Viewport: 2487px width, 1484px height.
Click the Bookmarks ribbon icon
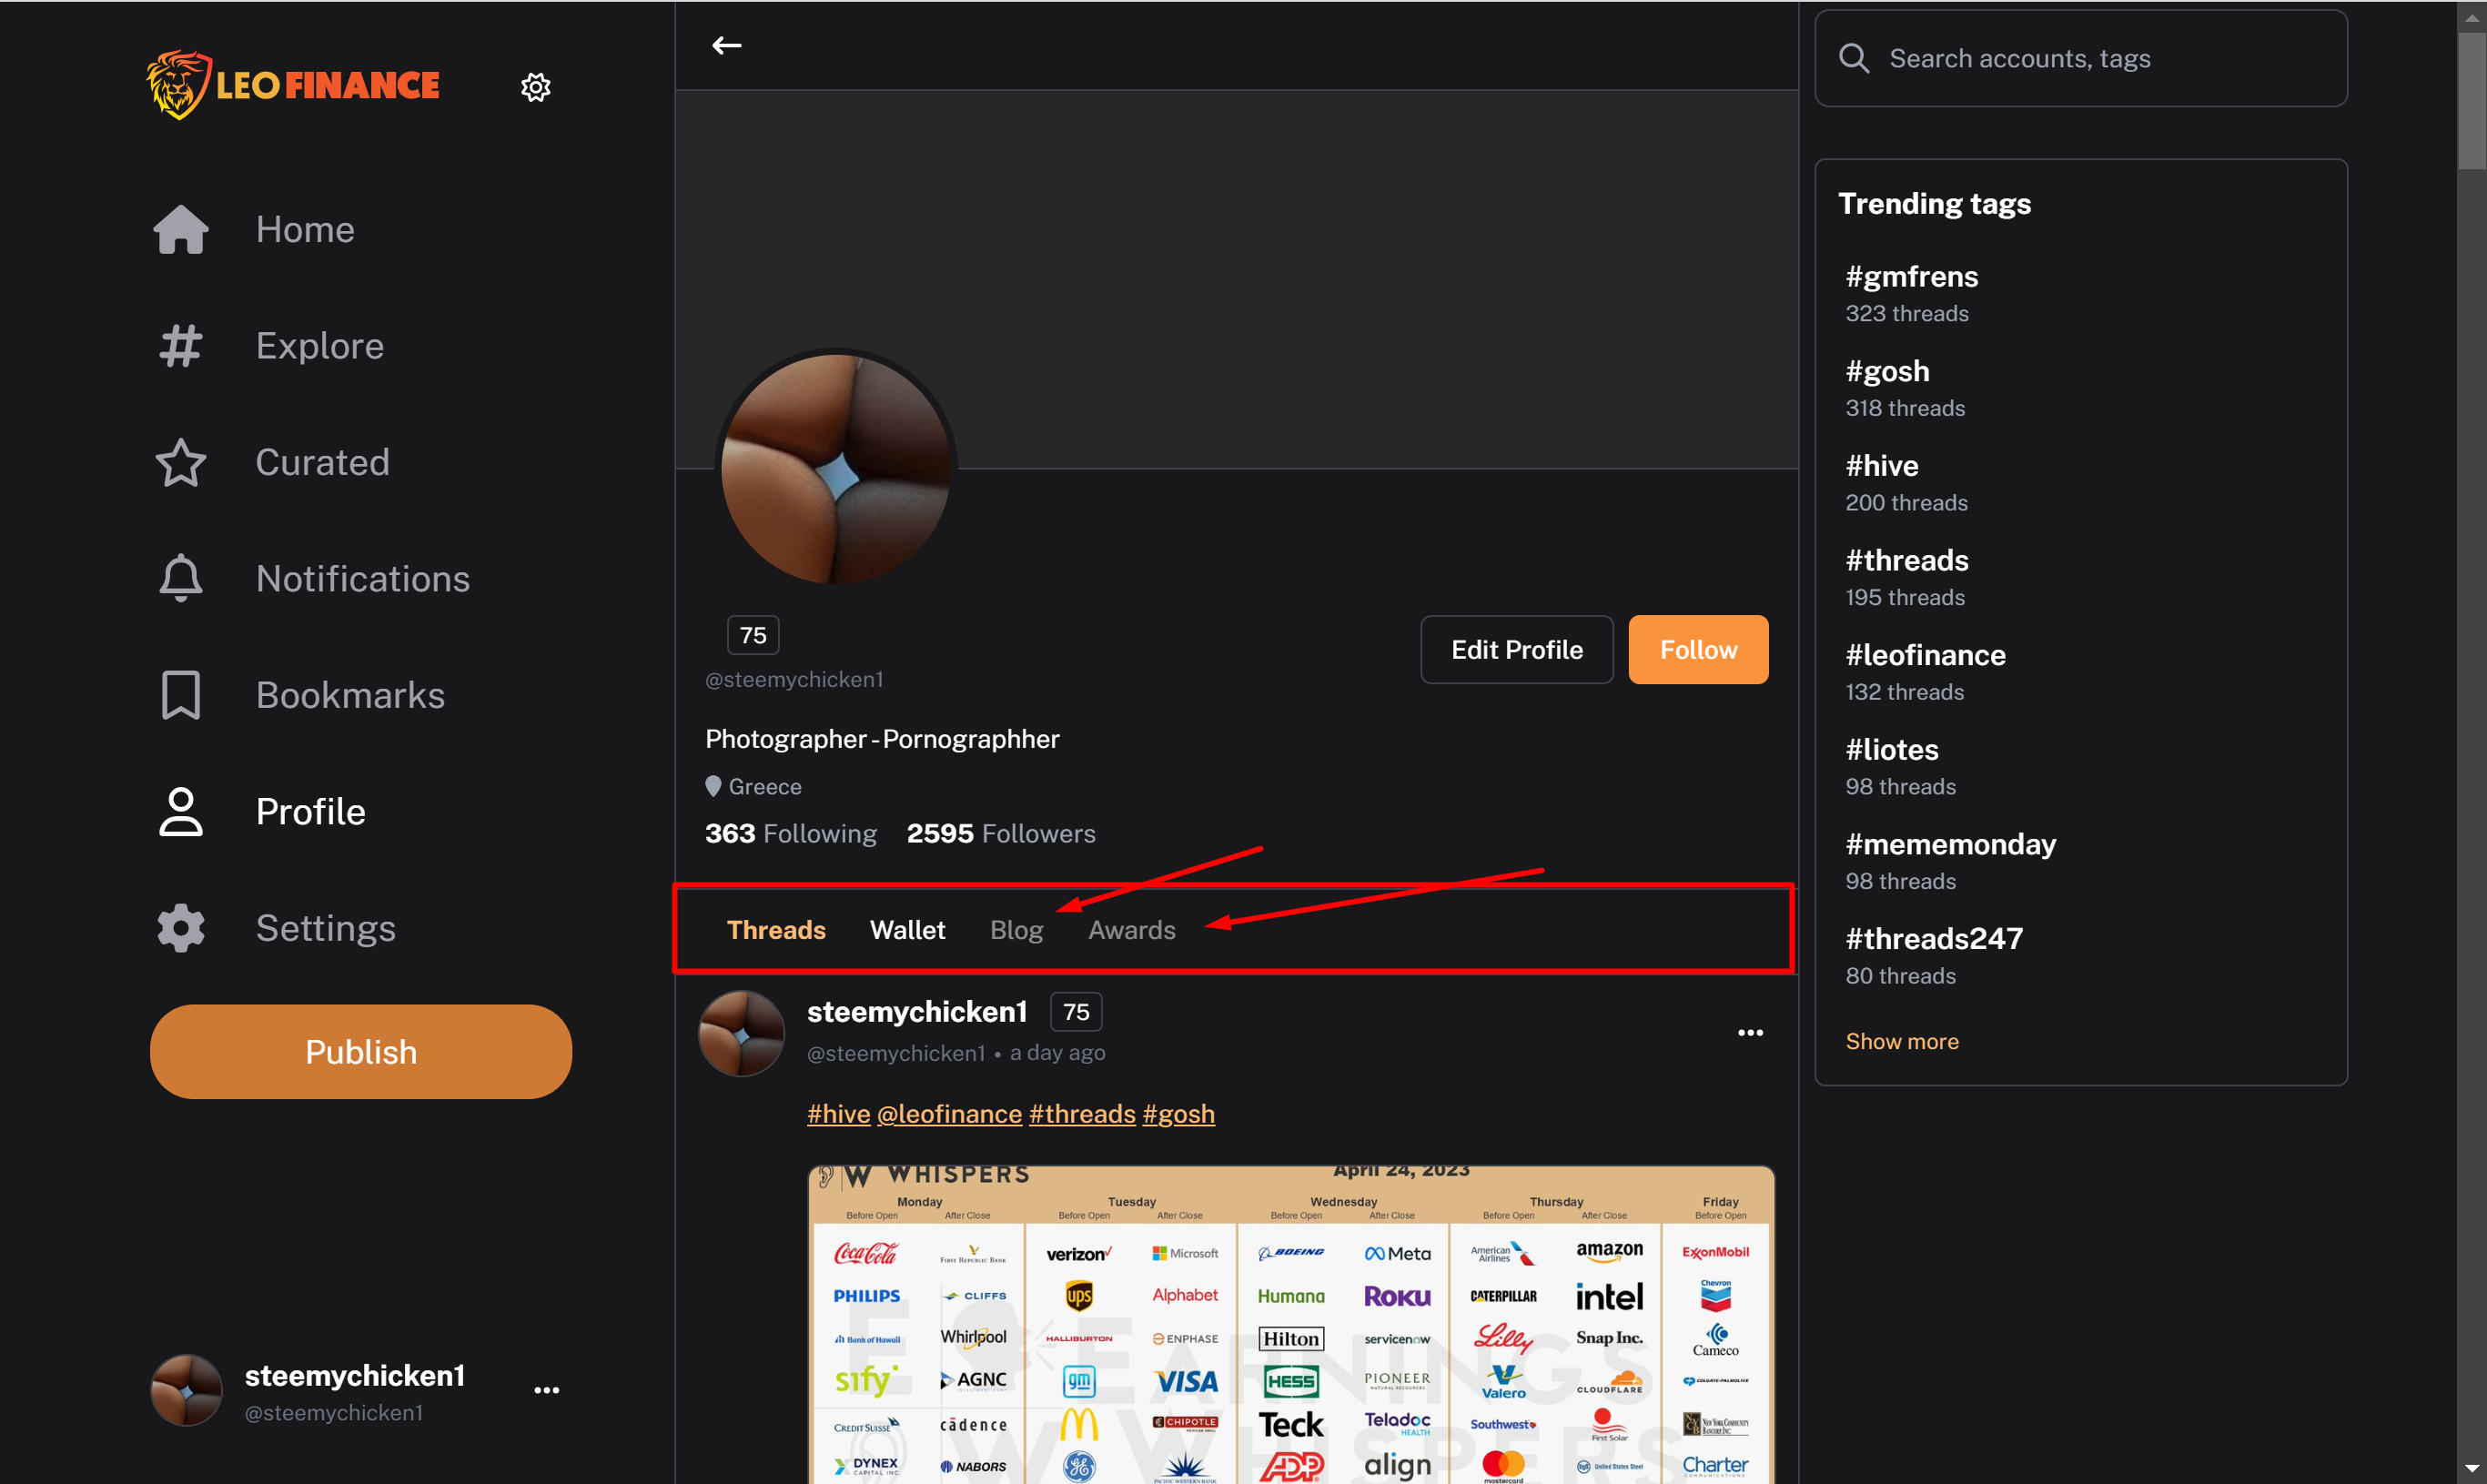pos(181,695)
